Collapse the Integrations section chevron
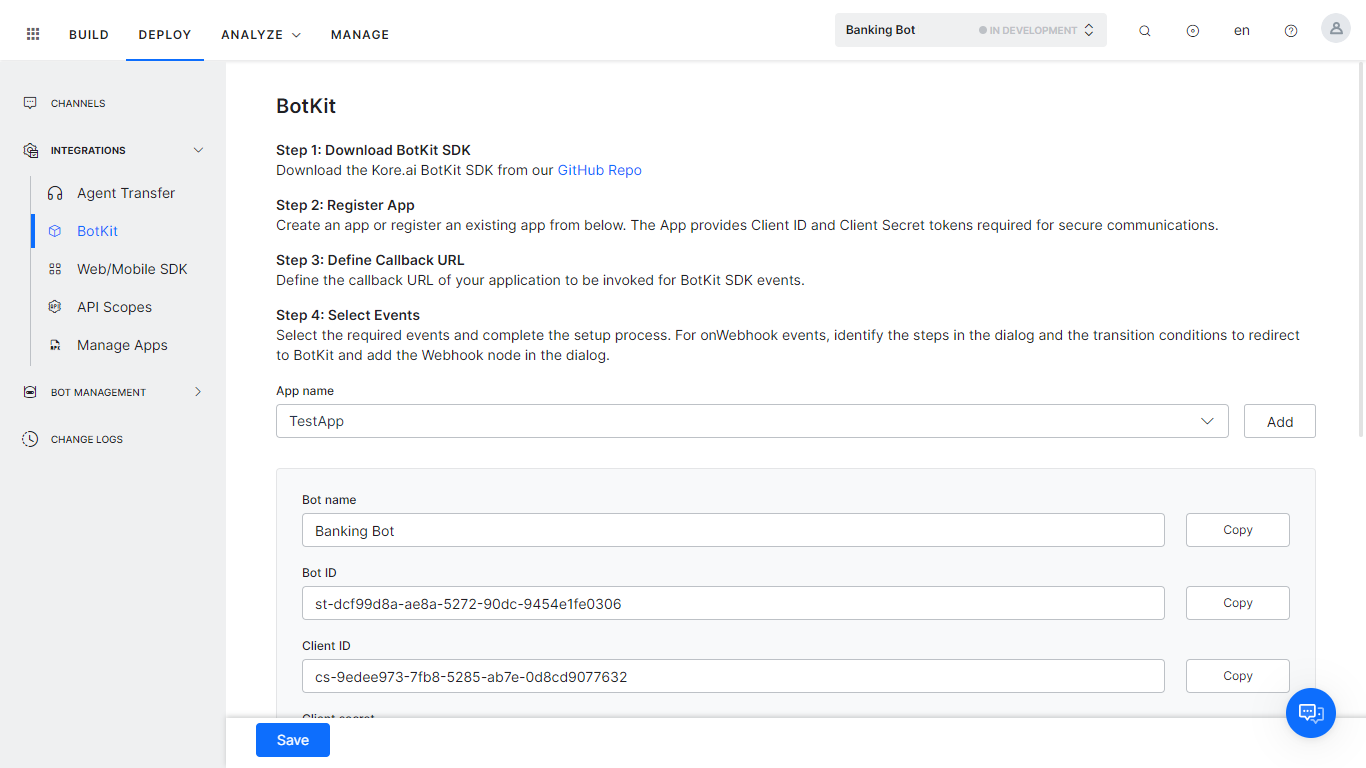The image size is (1366, 768). click(199, 149)
